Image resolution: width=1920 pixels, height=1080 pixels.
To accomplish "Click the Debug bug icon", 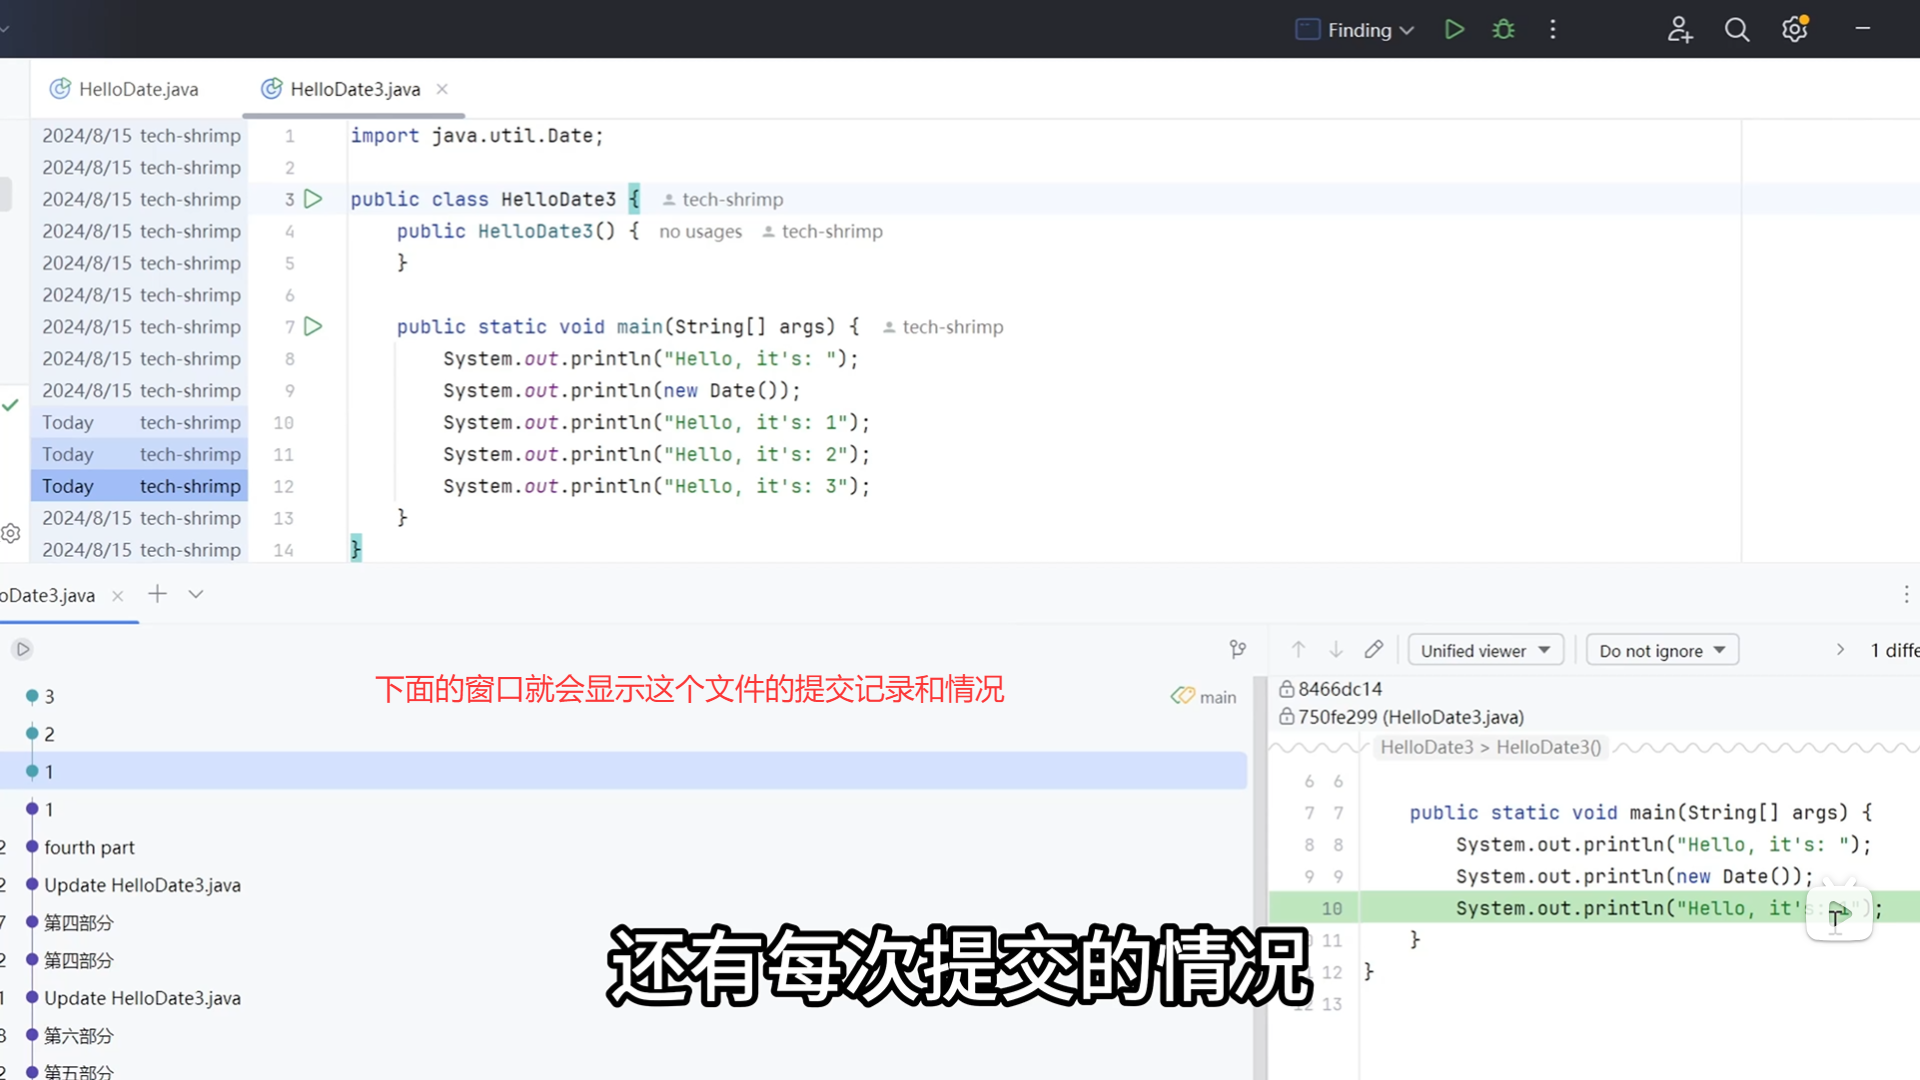I will 1503,30.
